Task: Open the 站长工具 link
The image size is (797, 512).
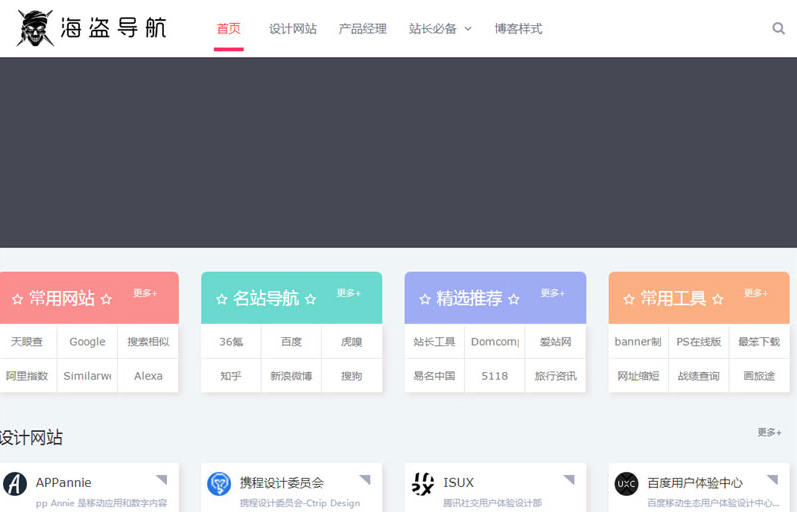Action: pos(434,342)
